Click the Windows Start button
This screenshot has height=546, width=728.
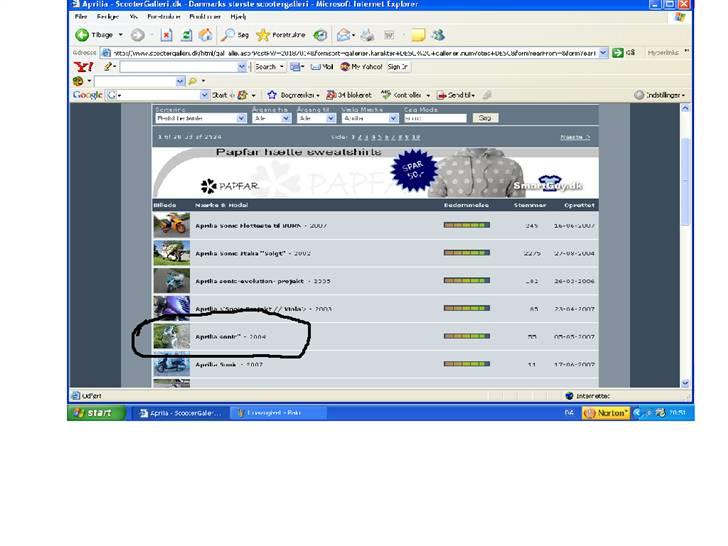(97, 412)
